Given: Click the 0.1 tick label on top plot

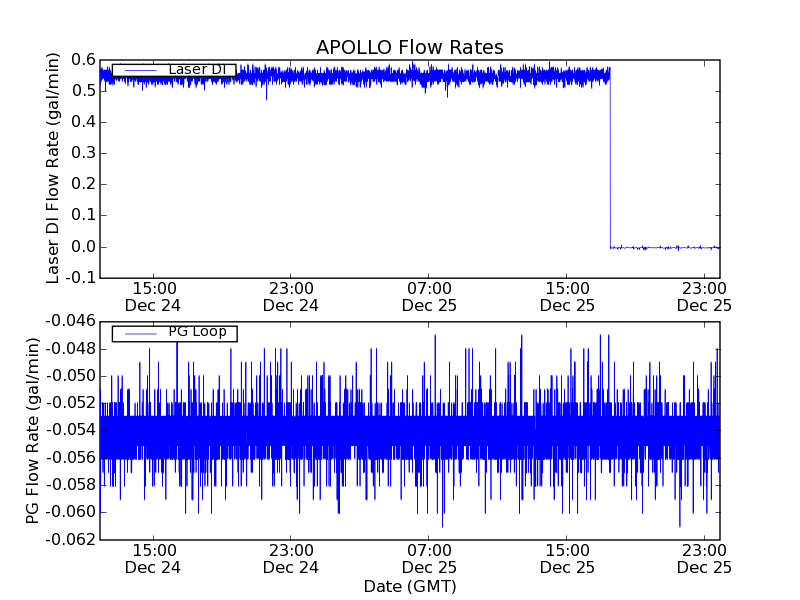Looking at the screenshot, I should pos(83,215).
